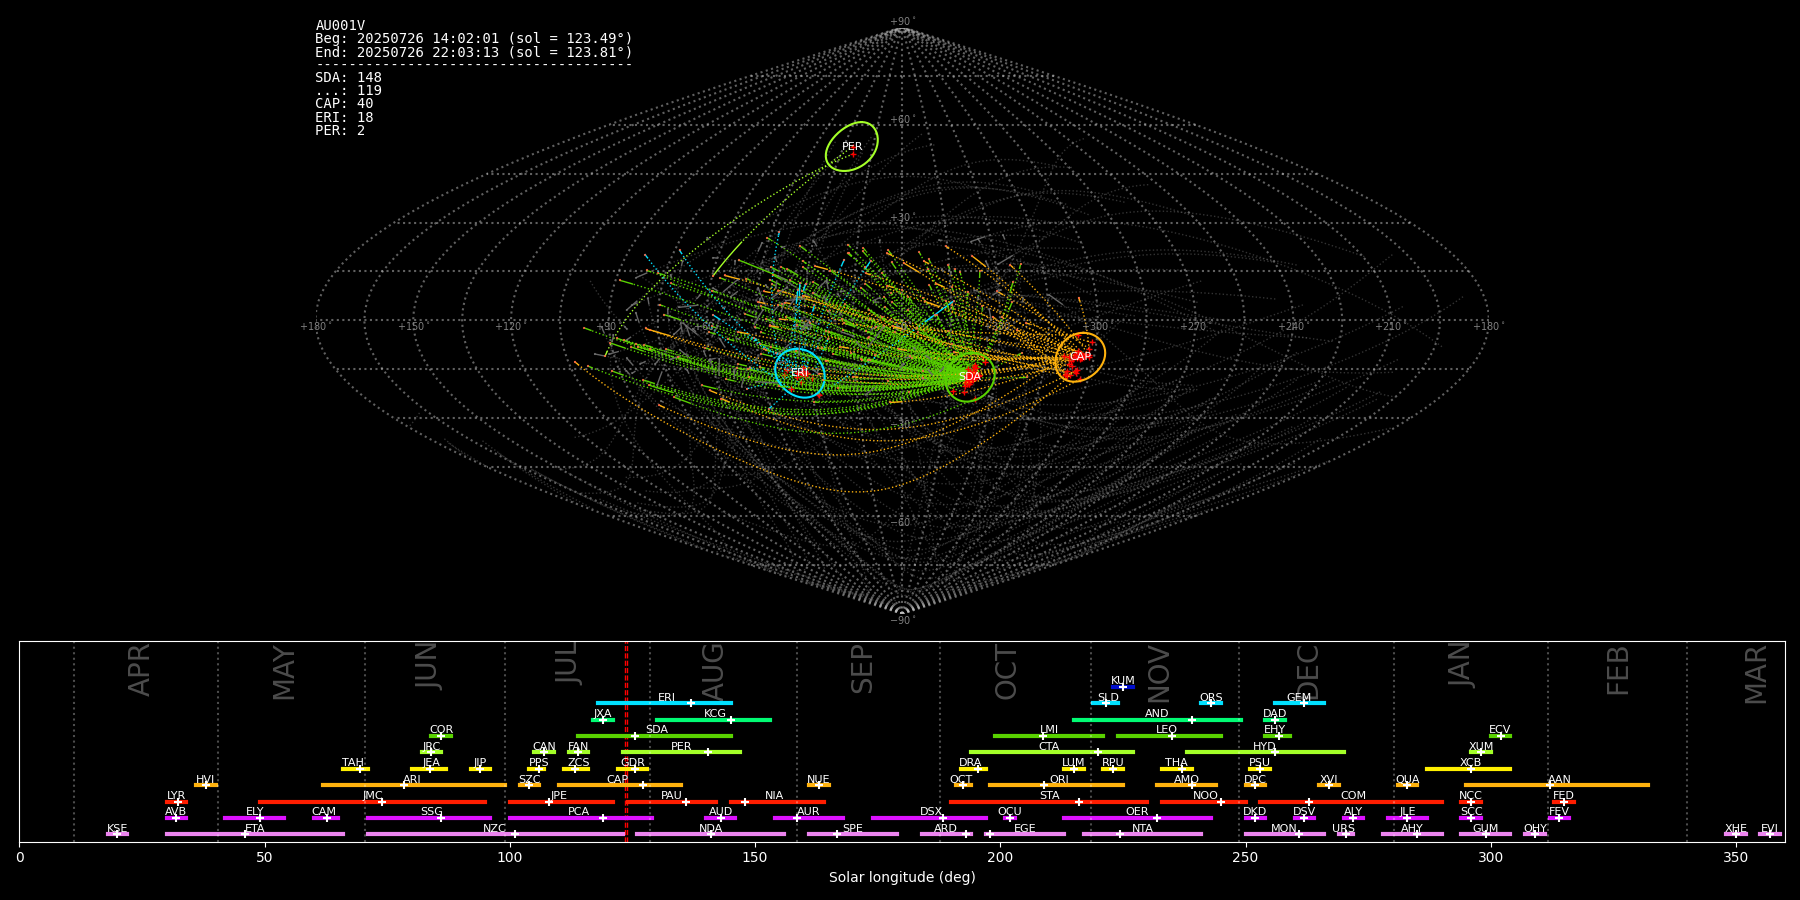Click the SPE shower bar

pyautogui.click(x=852, y=834)
